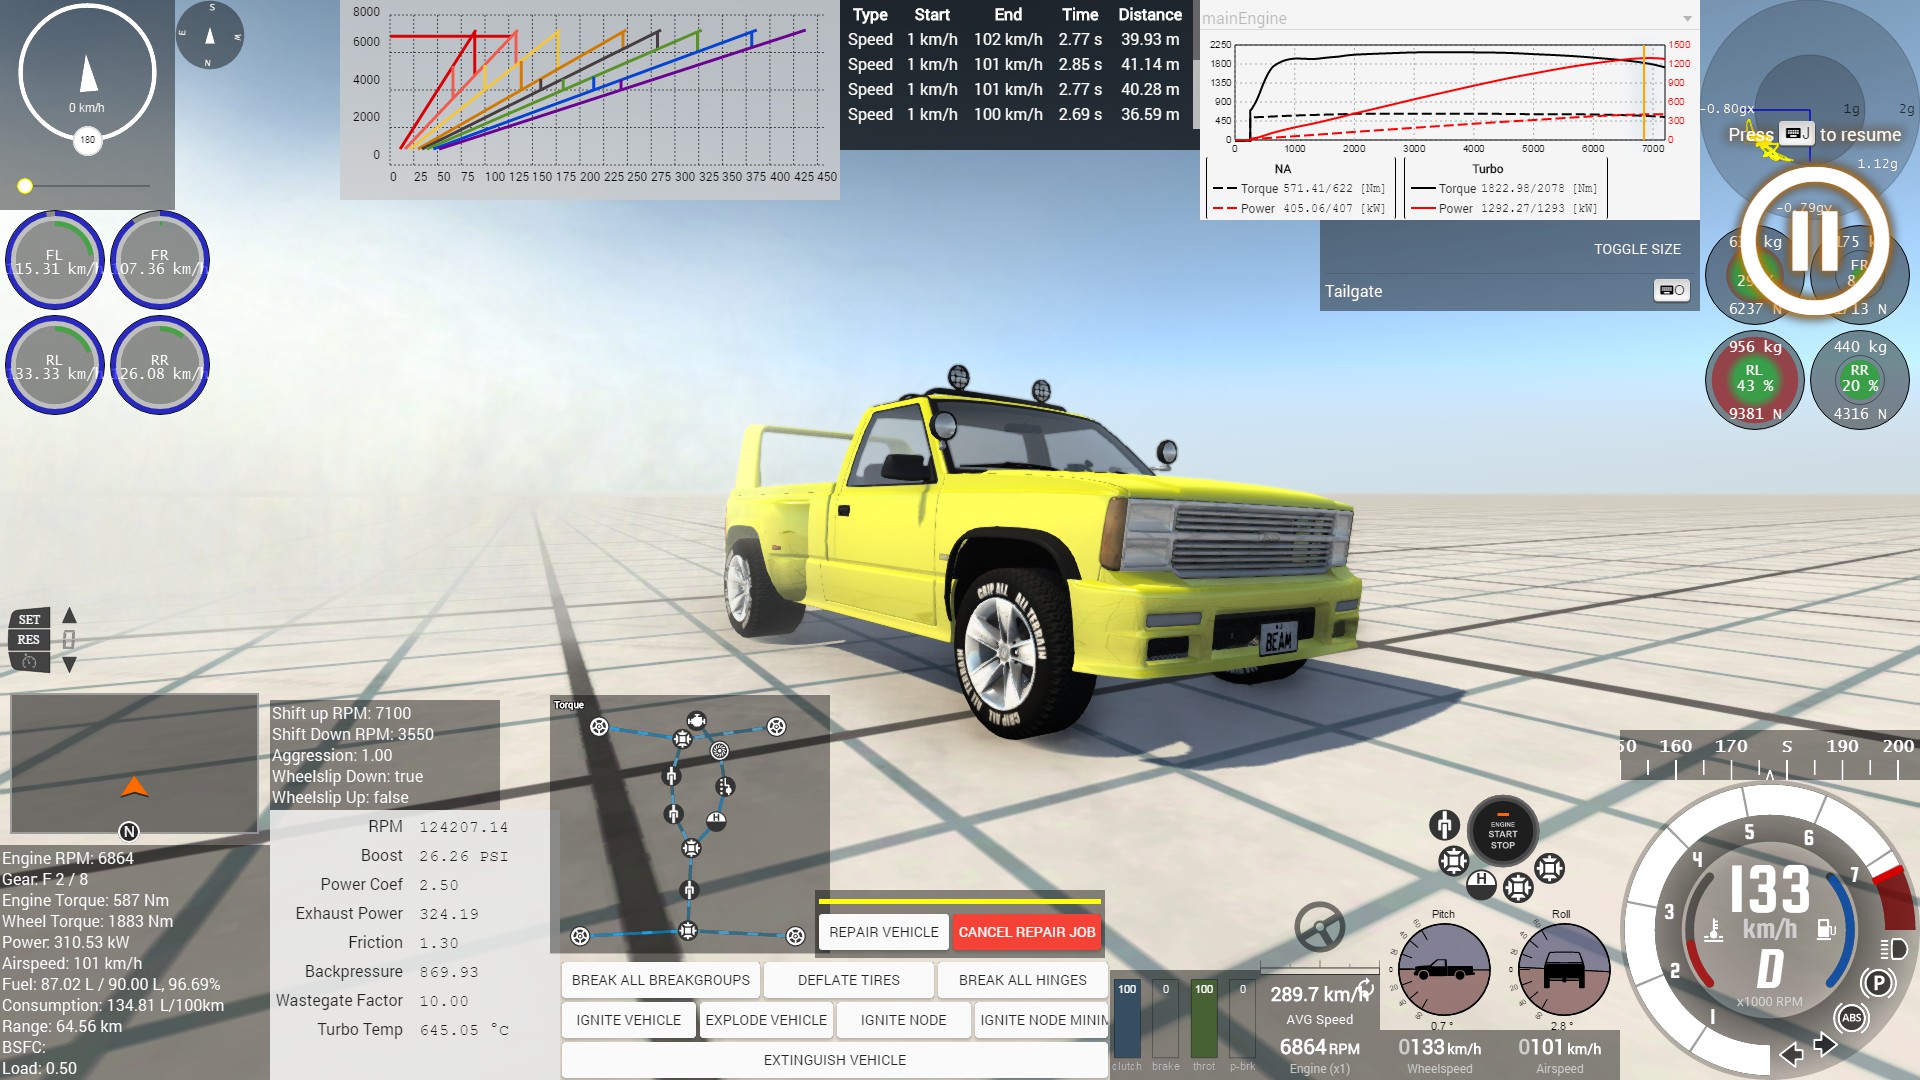Click the keyboard J key icon to resume
1920x1080 pixels.
point(1796,134)
